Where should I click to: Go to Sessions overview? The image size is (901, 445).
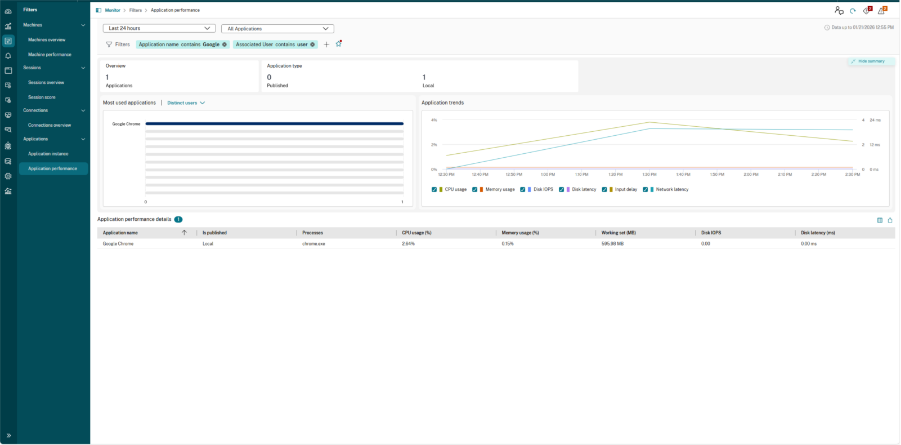46,83
